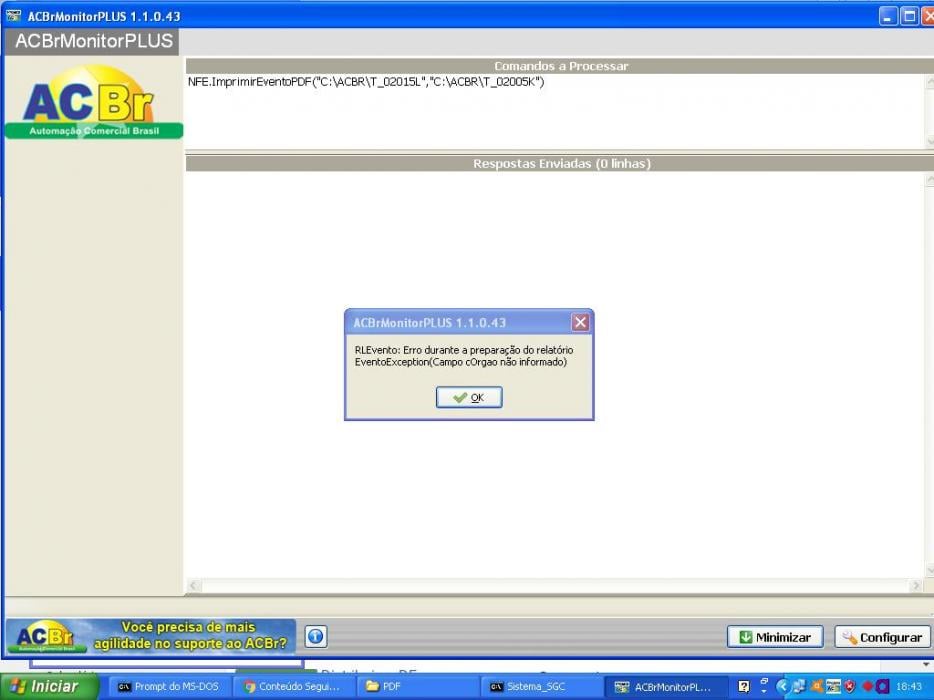Image resolution: width=934 pixels, height=700 pixels.
Task: Click the Respostas Enviadas (0 linhas) header
Action: pos(560,163)
